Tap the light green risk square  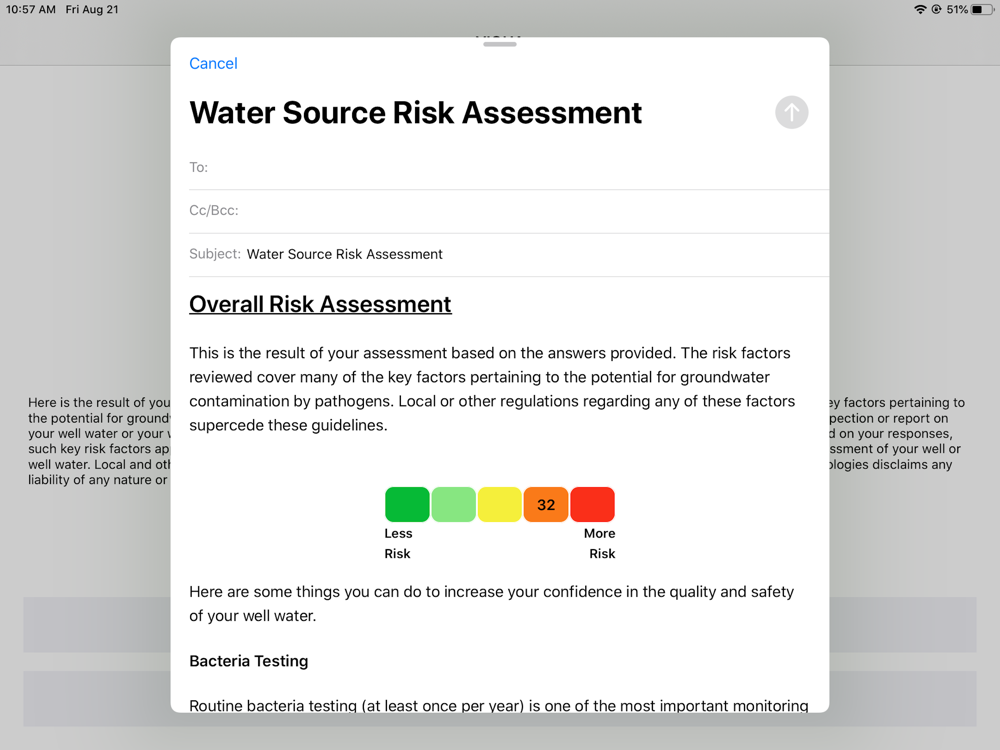tap(453, 504)
